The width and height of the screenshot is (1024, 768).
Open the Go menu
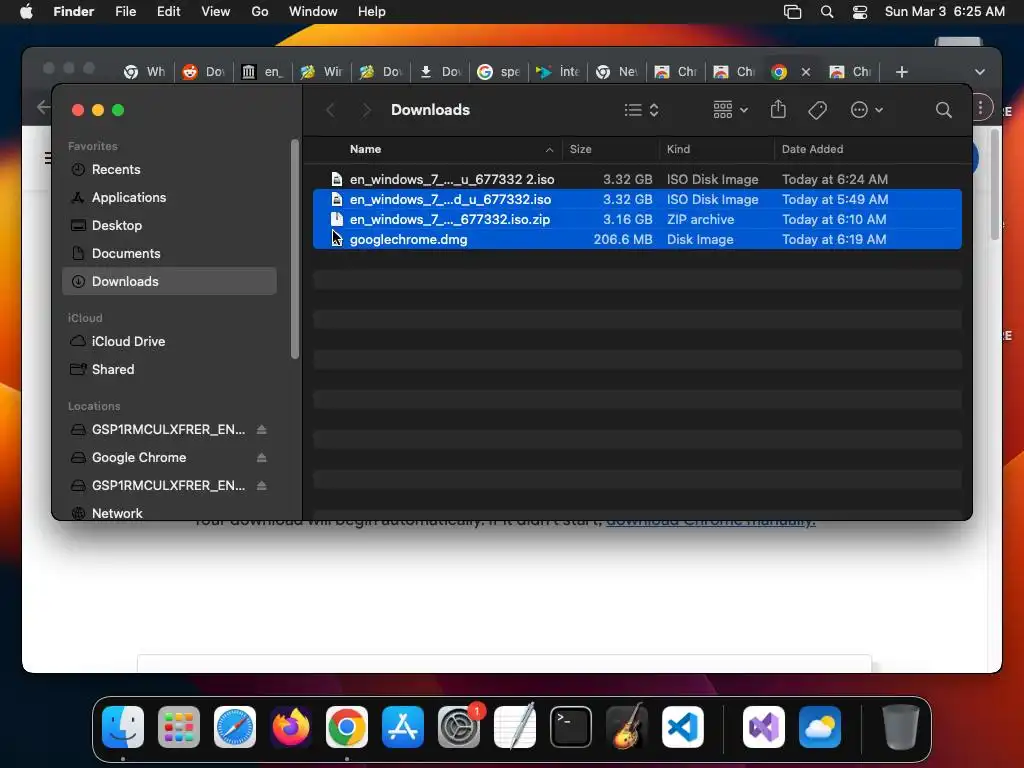(x=259, y=12)
